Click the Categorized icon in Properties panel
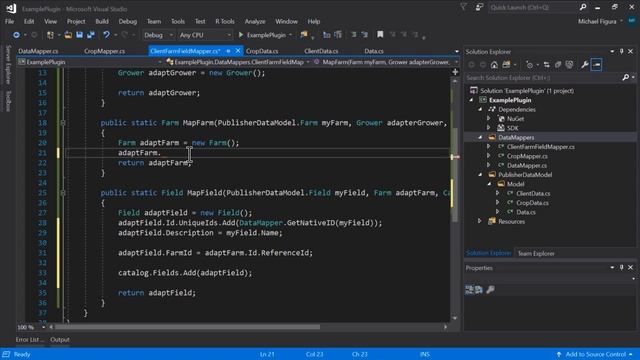This screenshot has height=360, width=640. coord(469,289)
